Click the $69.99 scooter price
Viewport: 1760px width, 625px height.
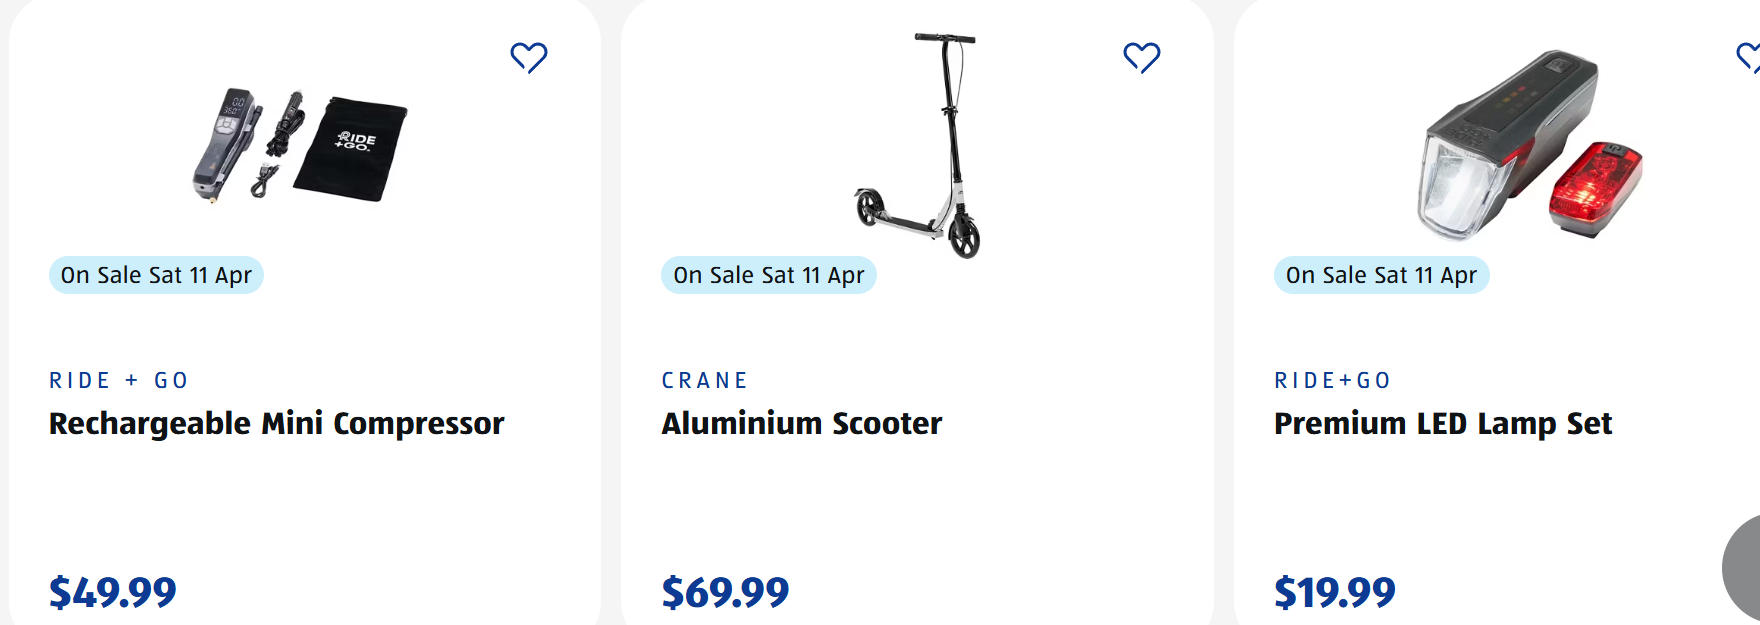coord(725,592)
